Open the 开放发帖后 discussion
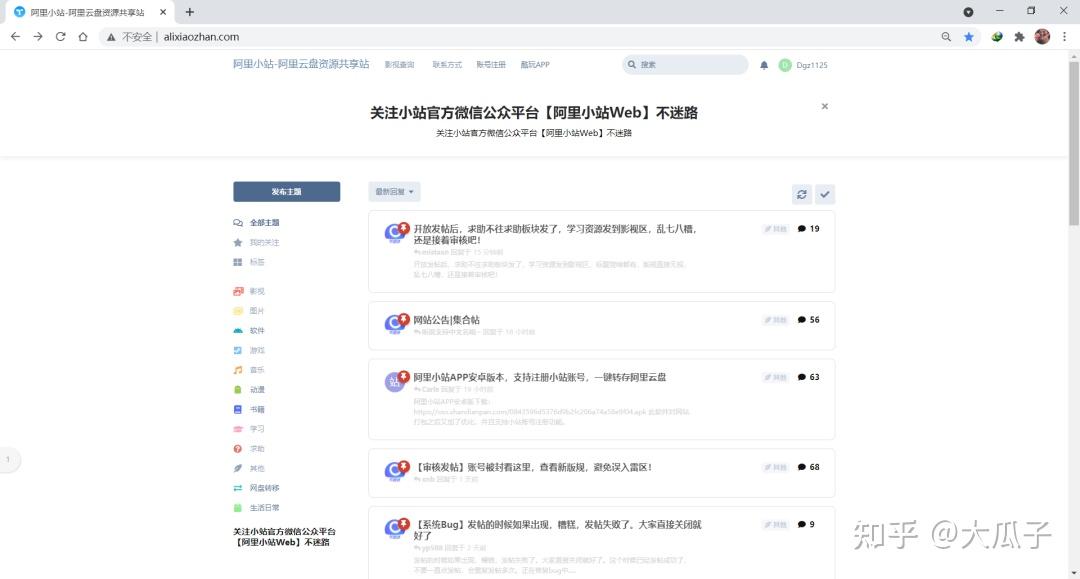The height and width of the screenshot is (579, 1080). click(555, 234)
